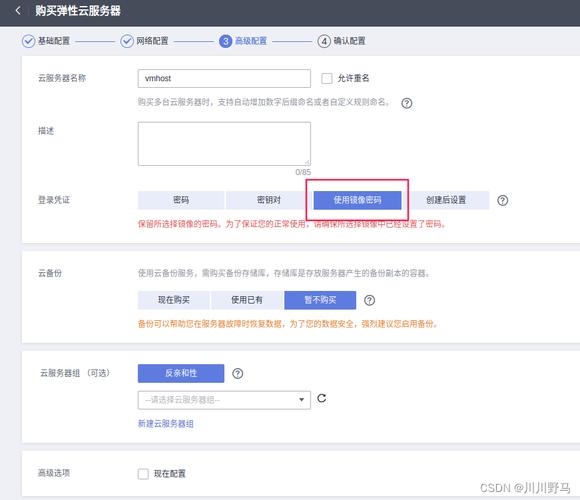Go to 基础配置 step label

click(54, 41)
